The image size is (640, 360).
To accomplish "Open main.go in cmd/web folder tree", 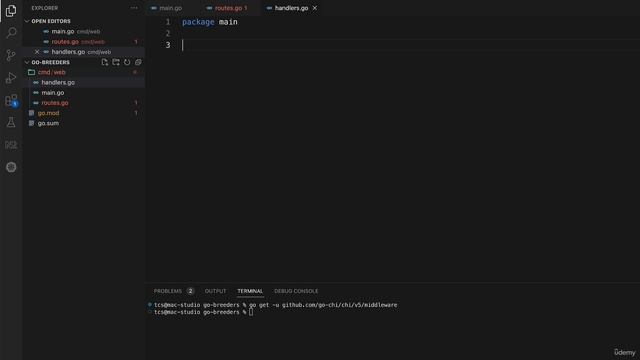I will 84,93.
